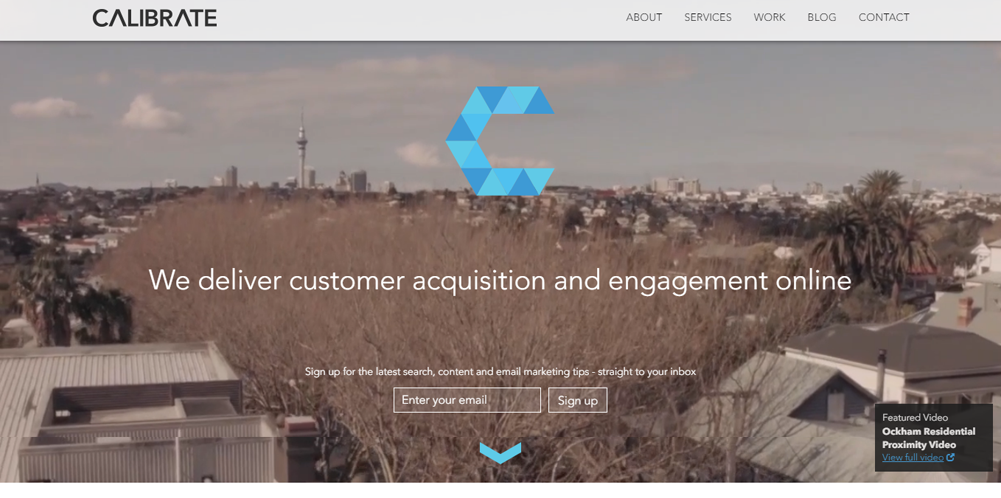
Task: Click the blue geometric C logo
Action: pos(500,141)
